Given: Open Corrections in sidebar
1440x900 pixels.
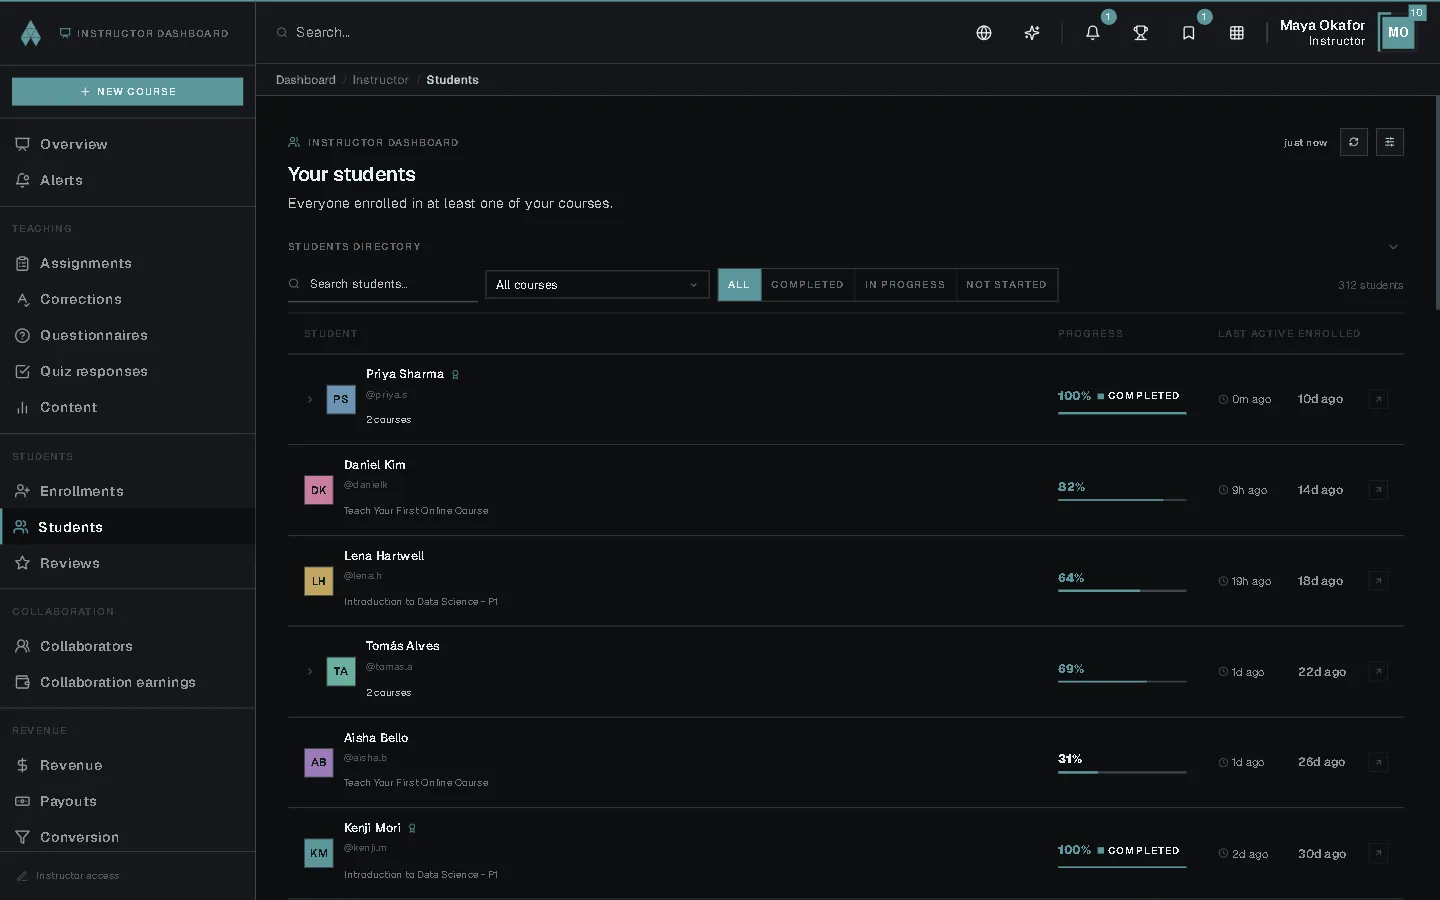Looking at the screenshot, I should (127, 299).
